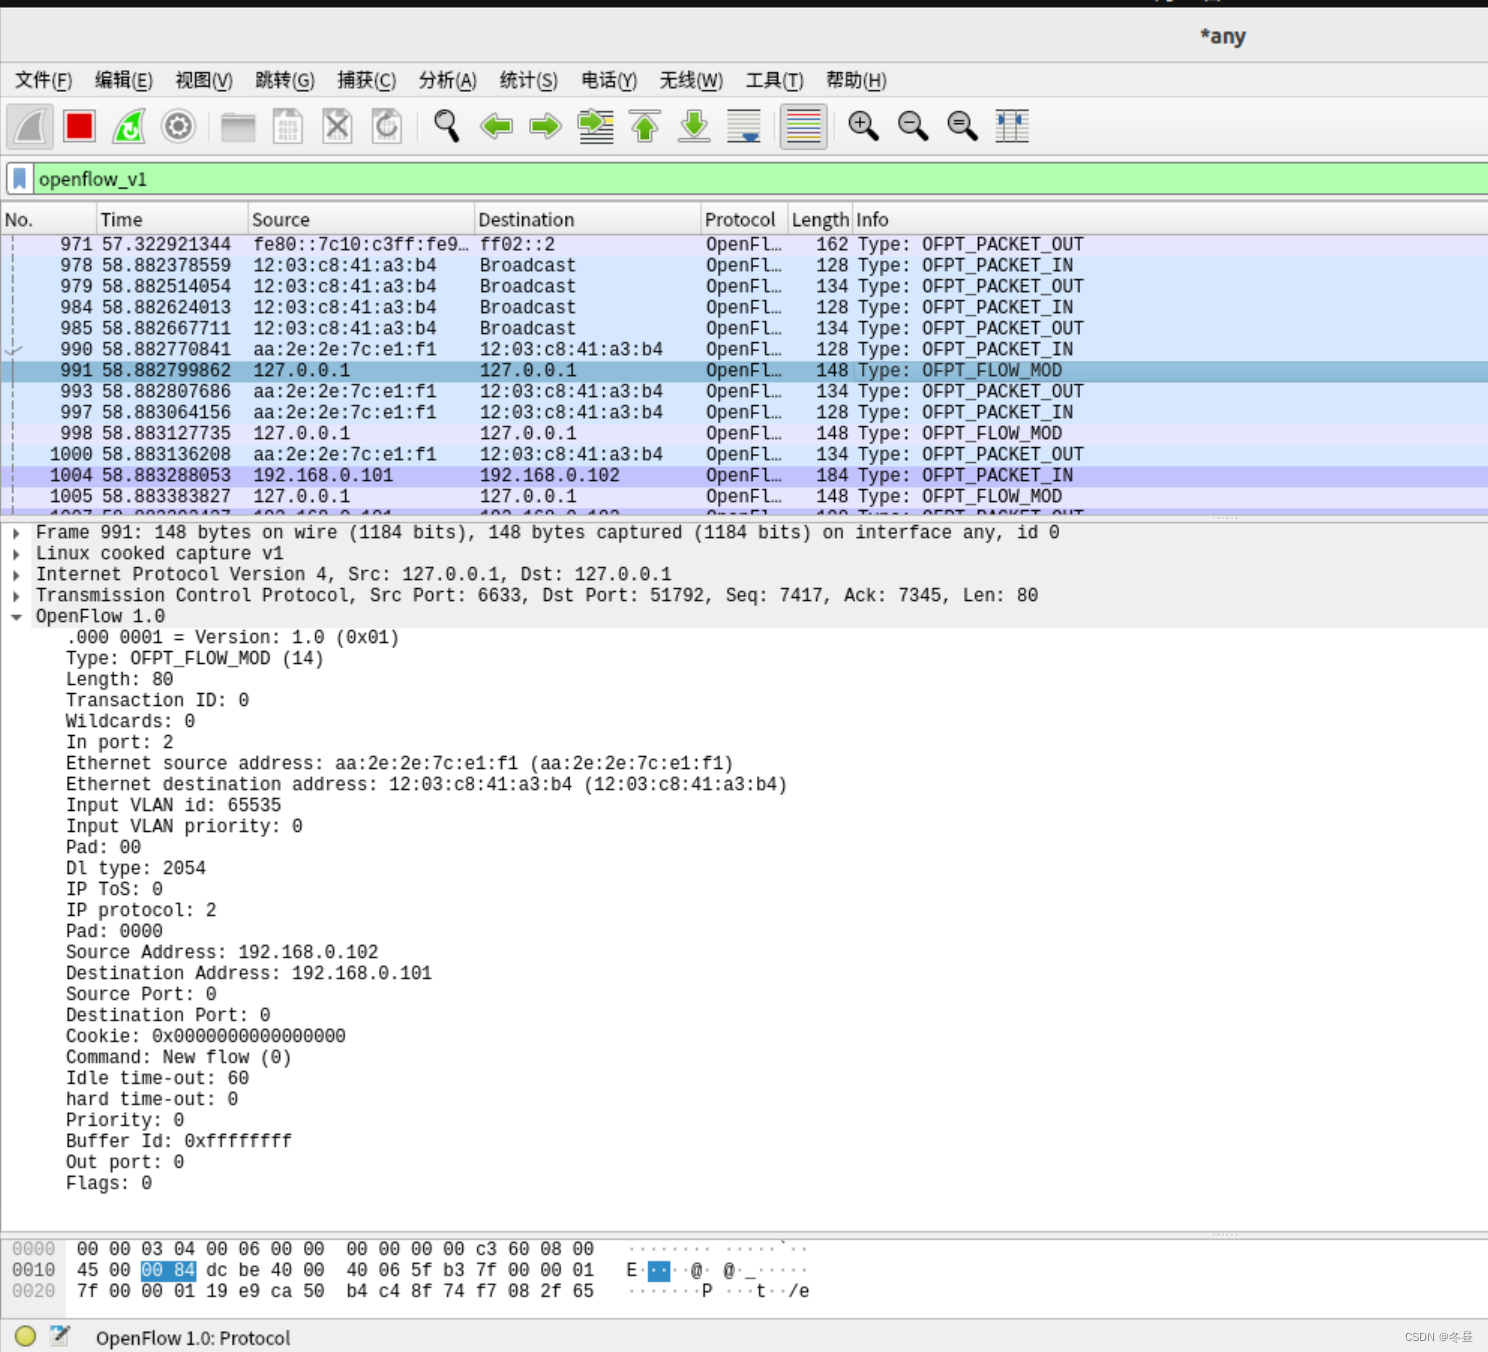Expand the Frame 991 tree node
1488x1352 pixels.
[17, 533]
